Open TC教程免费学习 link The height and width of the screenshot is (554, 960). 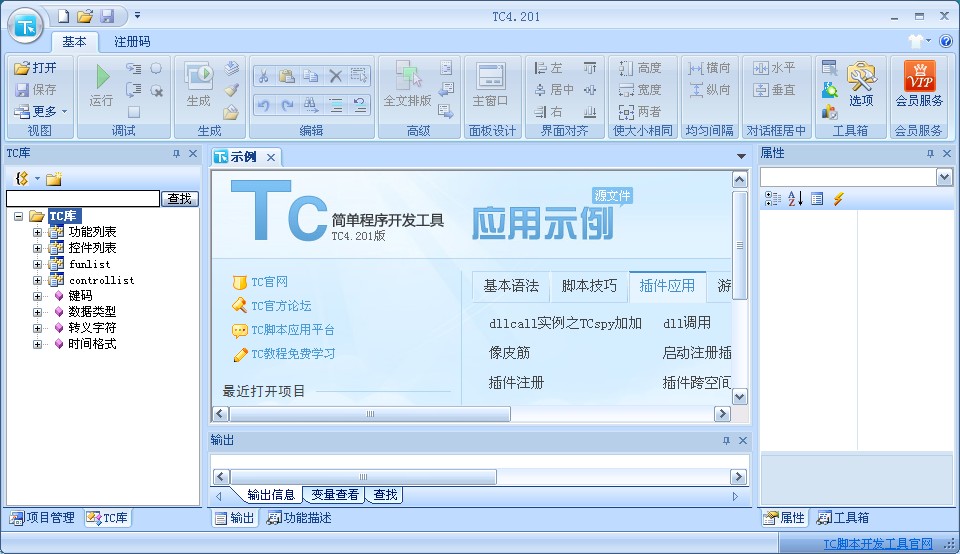pos(293,354)
